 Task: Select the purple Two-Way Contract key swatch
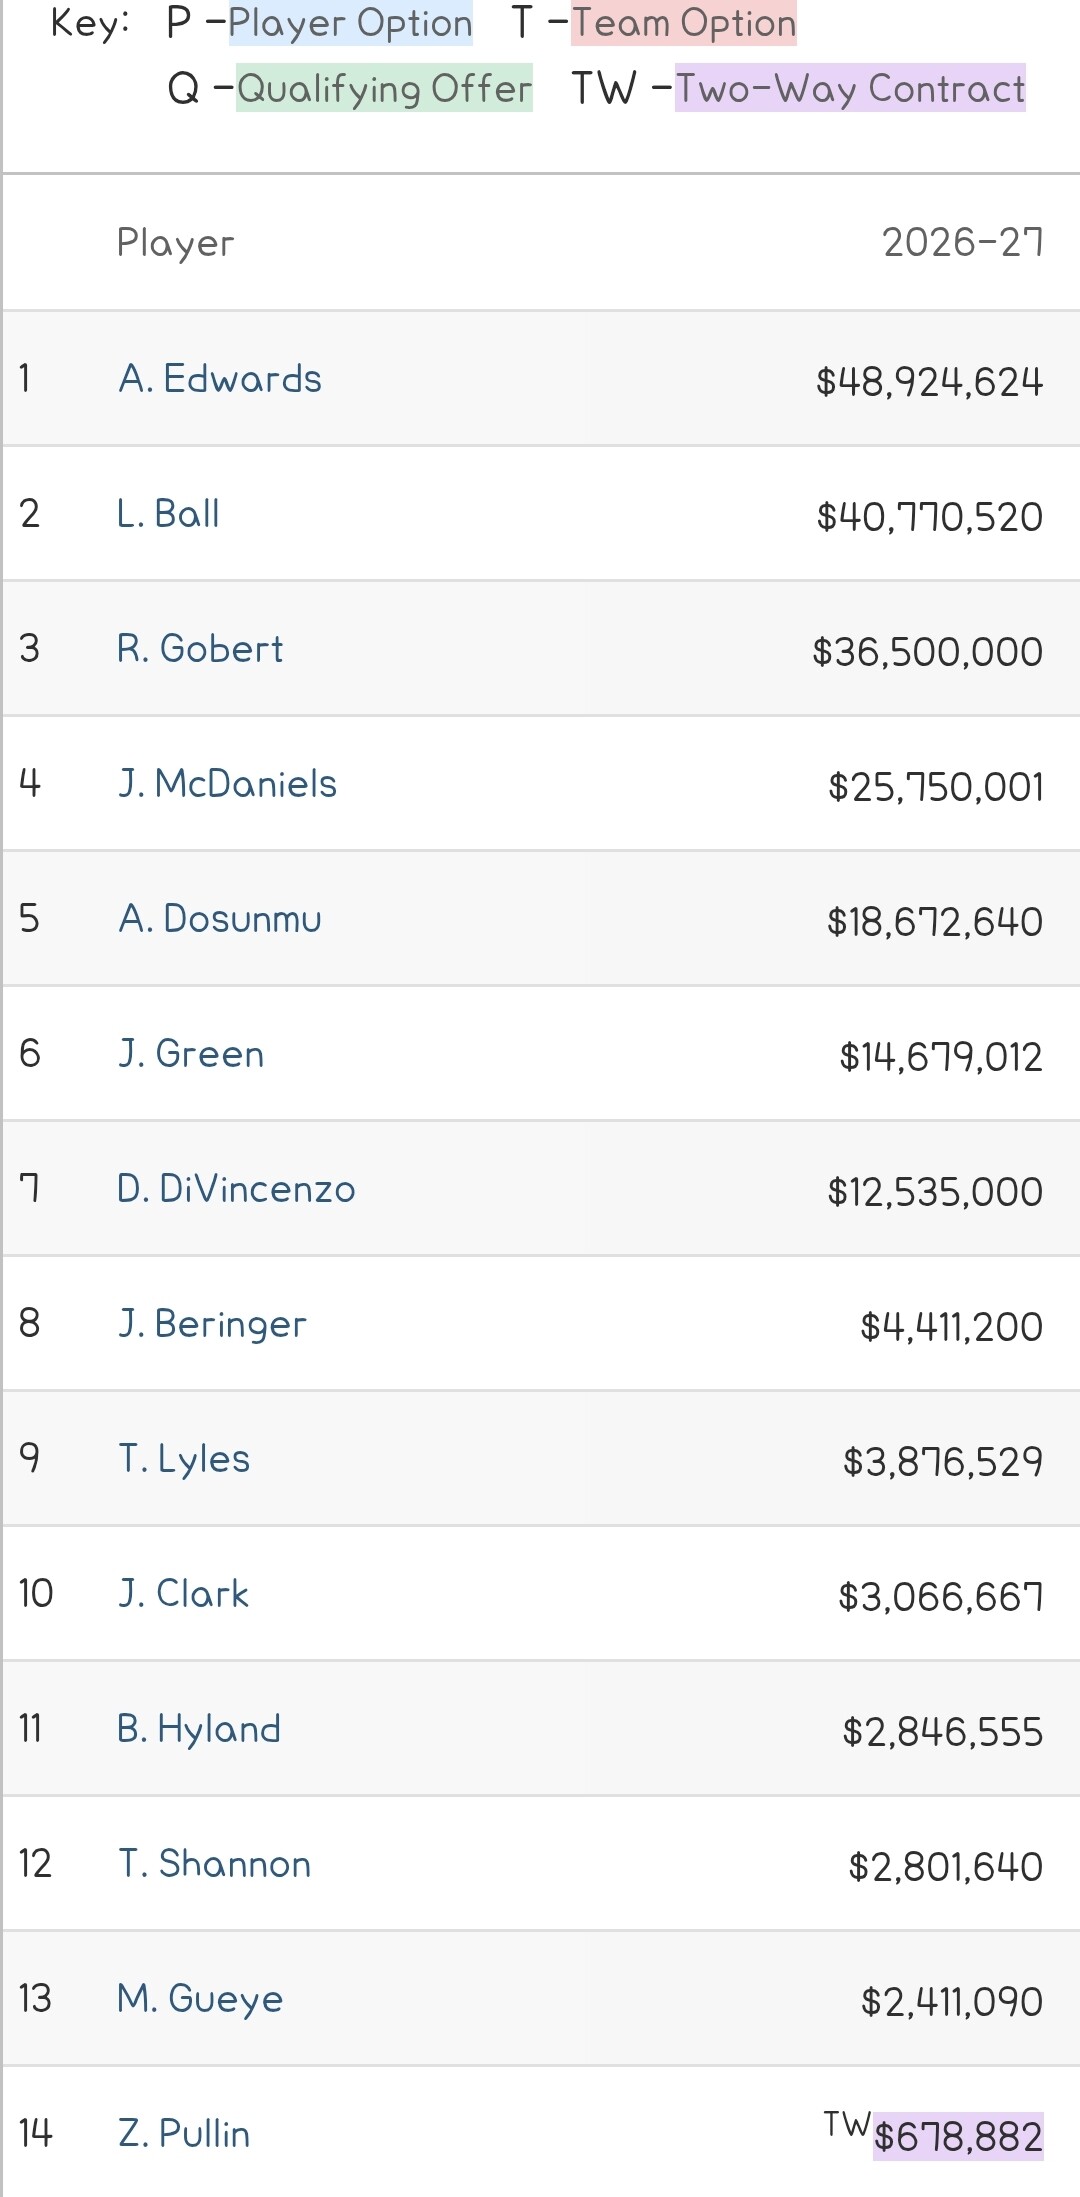(x=850, y=88)
